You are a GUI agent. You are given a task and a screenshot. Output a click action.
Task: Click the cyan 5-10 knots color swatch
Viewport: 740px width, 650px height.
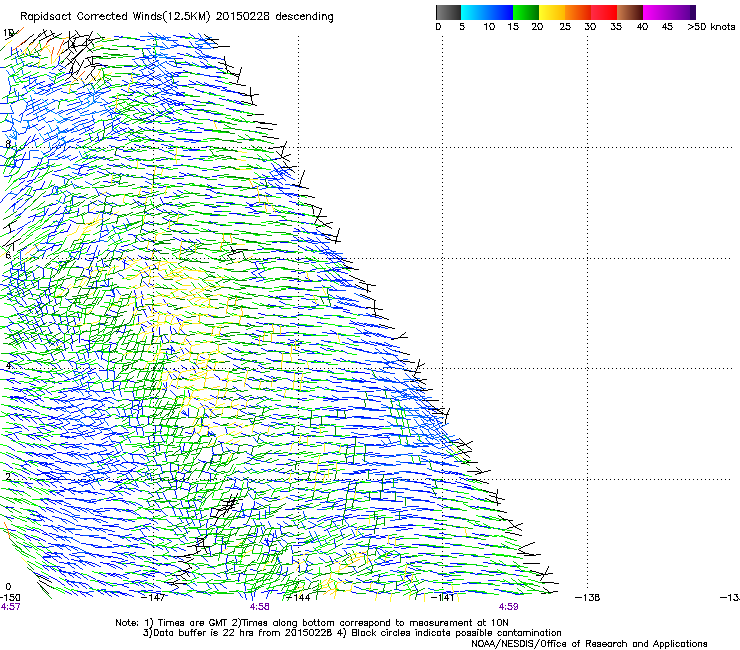473,12
